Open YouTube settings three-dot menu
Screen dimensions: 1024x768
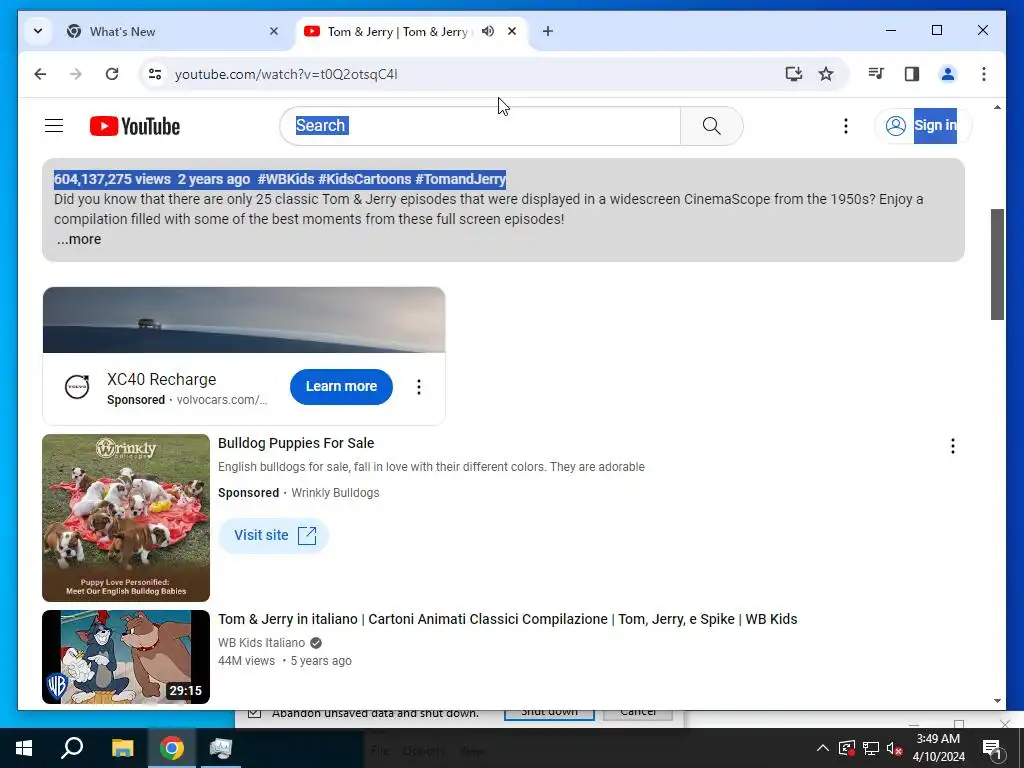click(846, 126)
